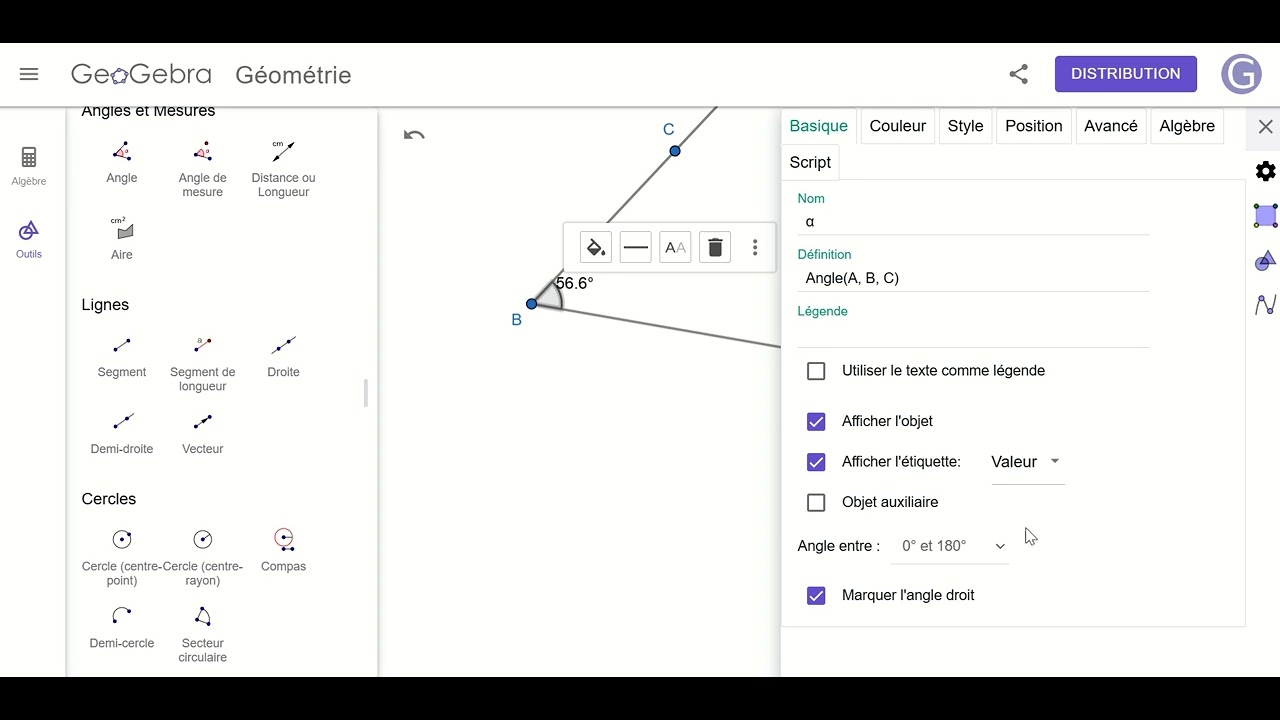
Task: Uncheck 'Marquer l'angle droit' checkbox
Action: (x=816, y=596)
